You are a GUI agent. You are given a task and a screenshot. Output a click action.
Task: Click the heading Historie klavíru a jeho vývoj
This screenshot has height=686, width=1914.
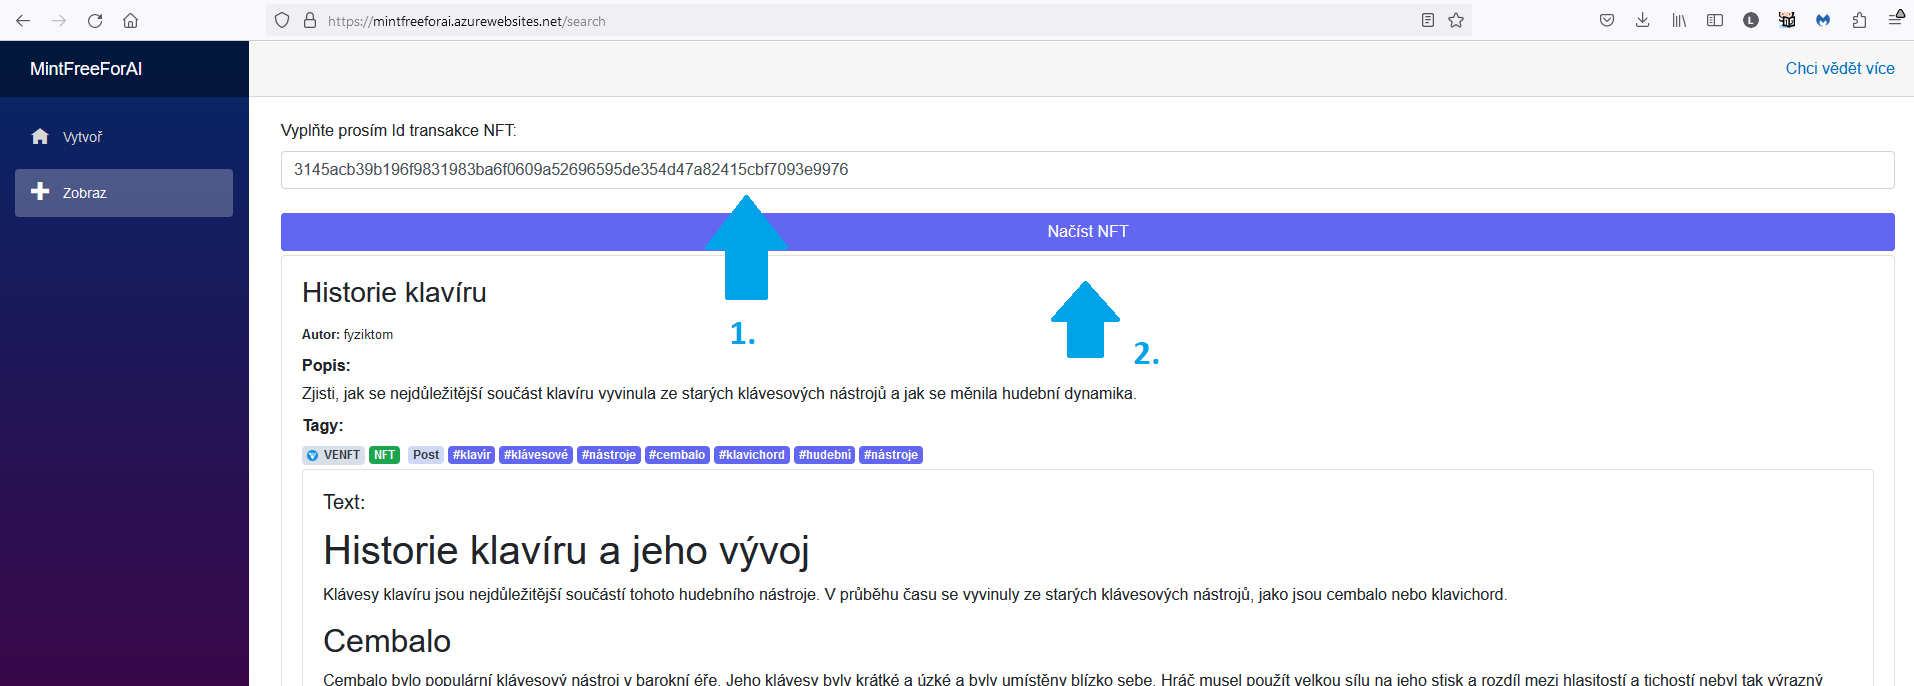coord(566,551)
